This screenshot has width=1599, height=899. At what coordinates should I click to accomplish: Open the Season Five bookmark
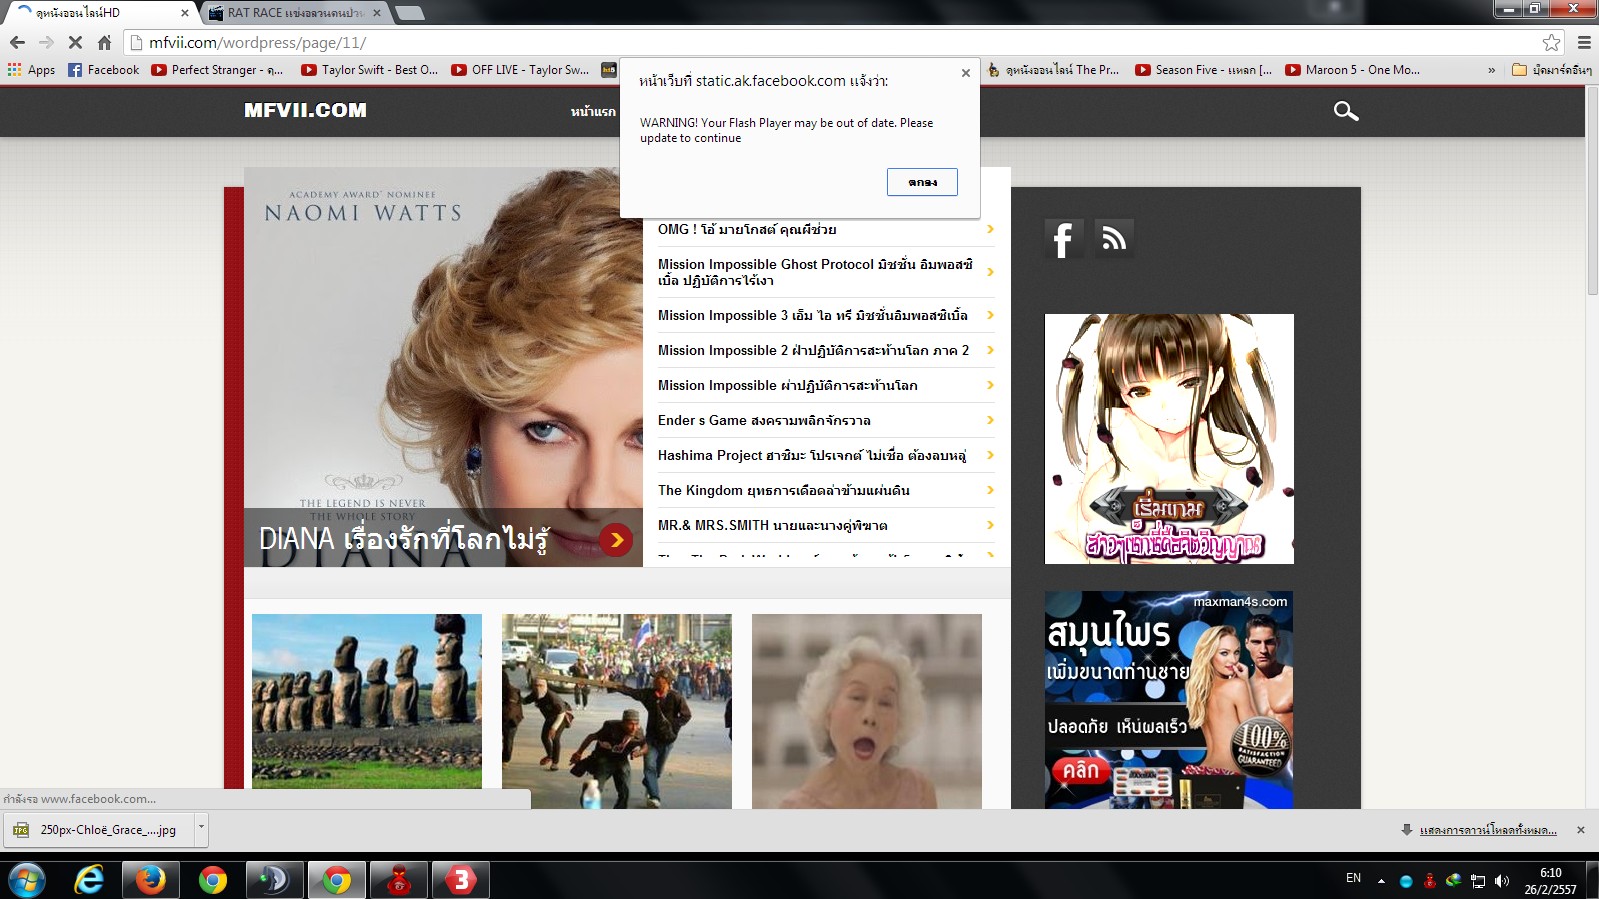[x=1204, y=70]
